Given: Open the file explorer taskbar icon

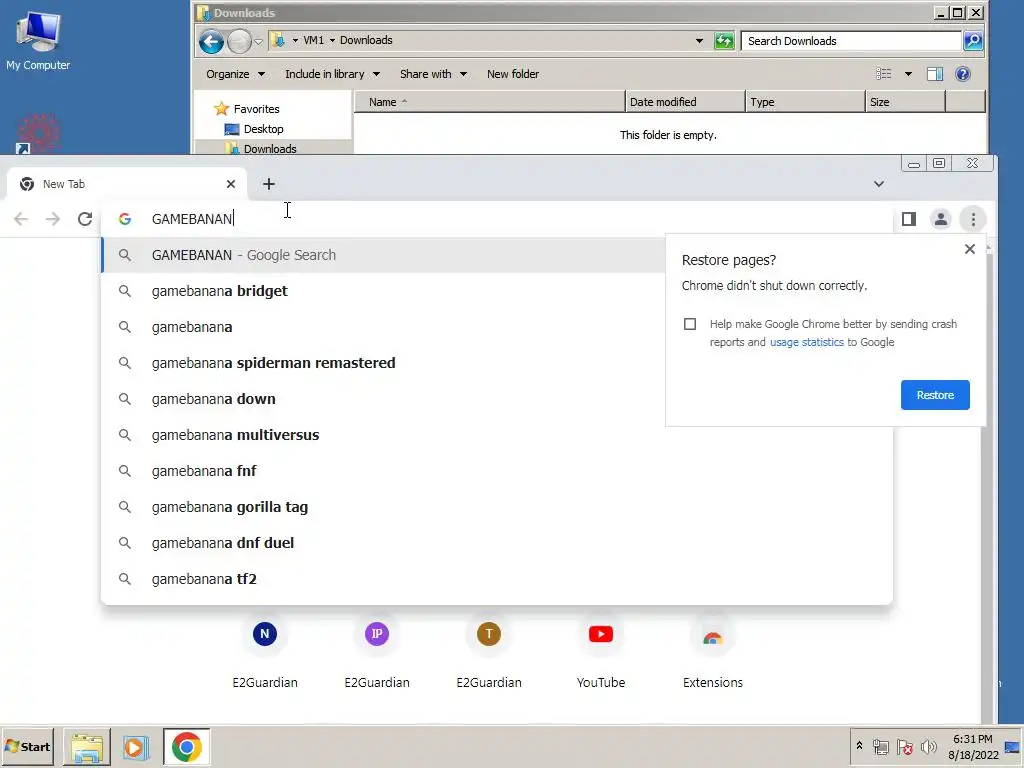Looking at the screenshot, I should 86,746.
